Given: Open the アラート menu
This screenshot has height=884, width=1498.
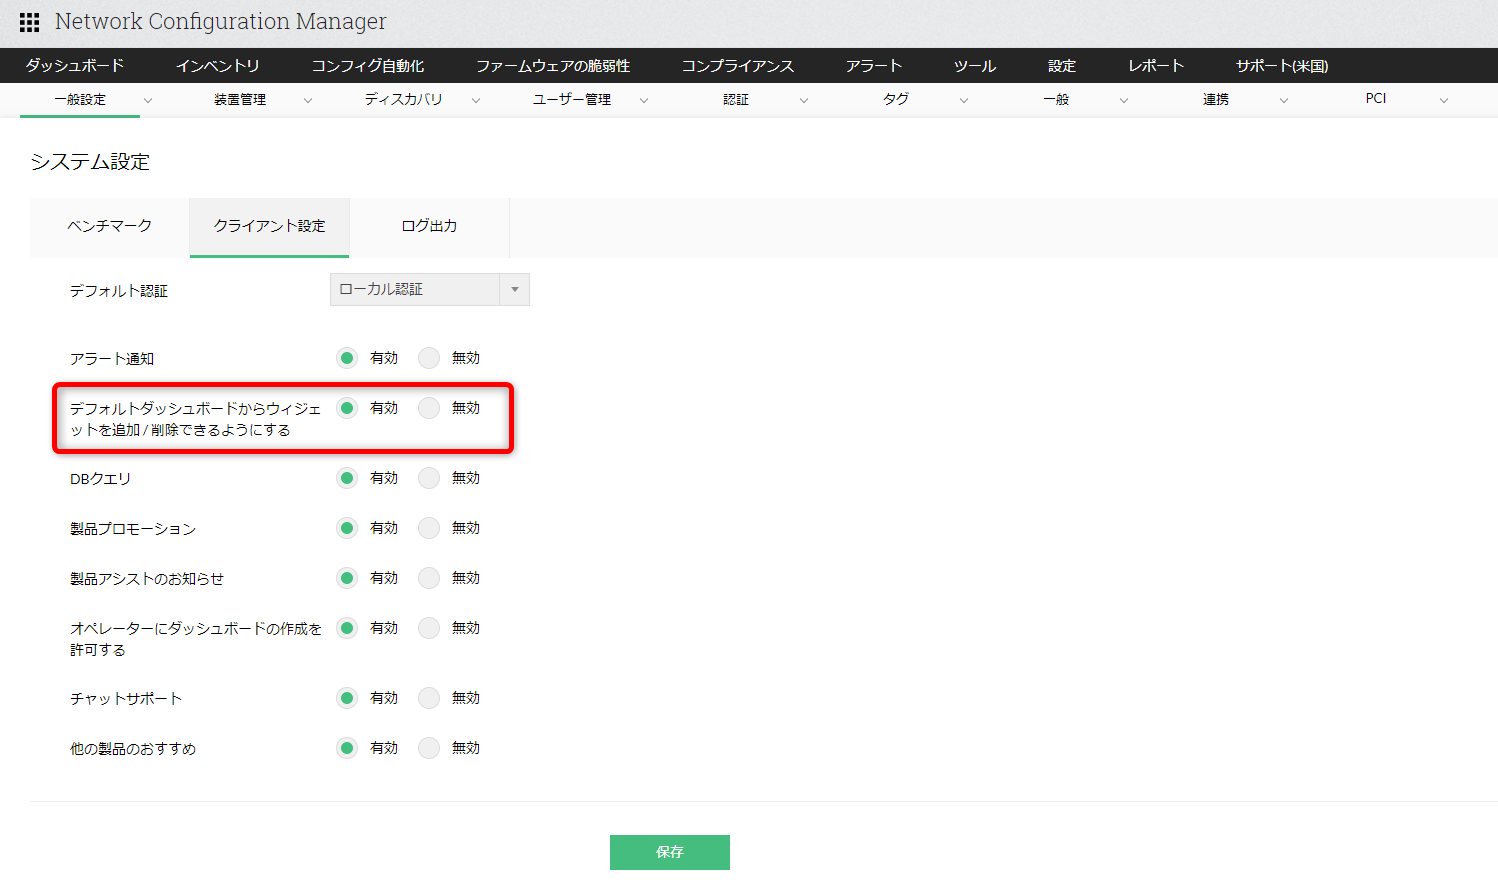Looking at the screenshot, I should (874, 66).
